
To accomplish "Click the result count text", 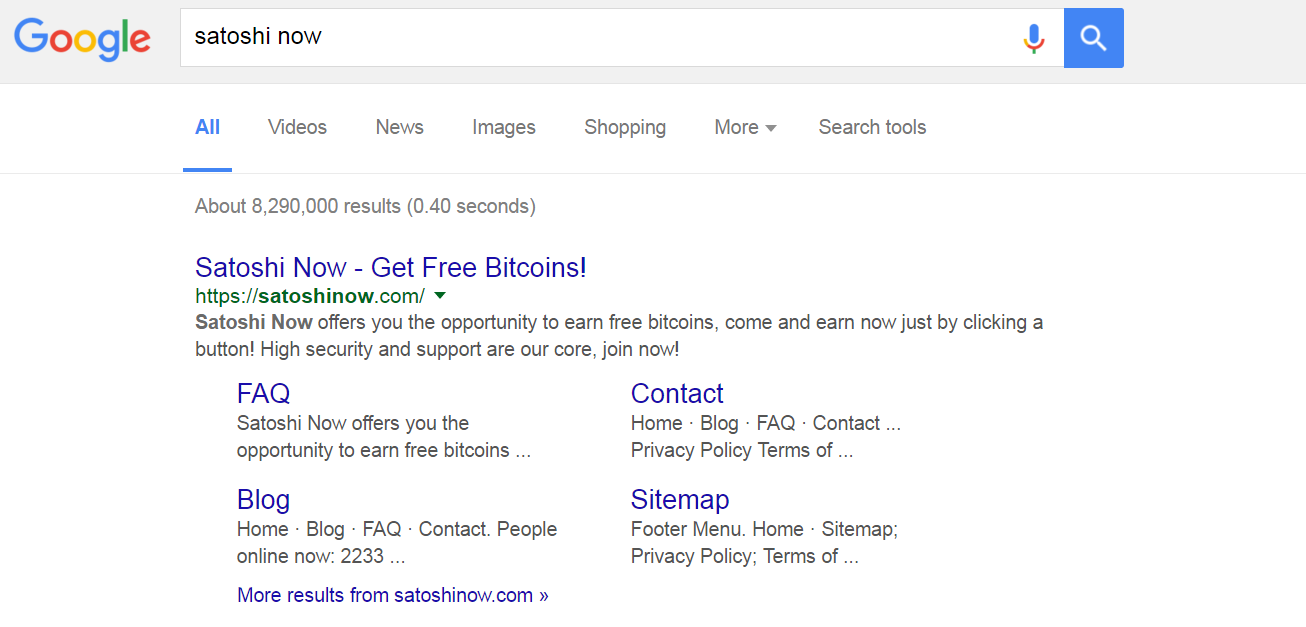I will click(x=365, y=206).
